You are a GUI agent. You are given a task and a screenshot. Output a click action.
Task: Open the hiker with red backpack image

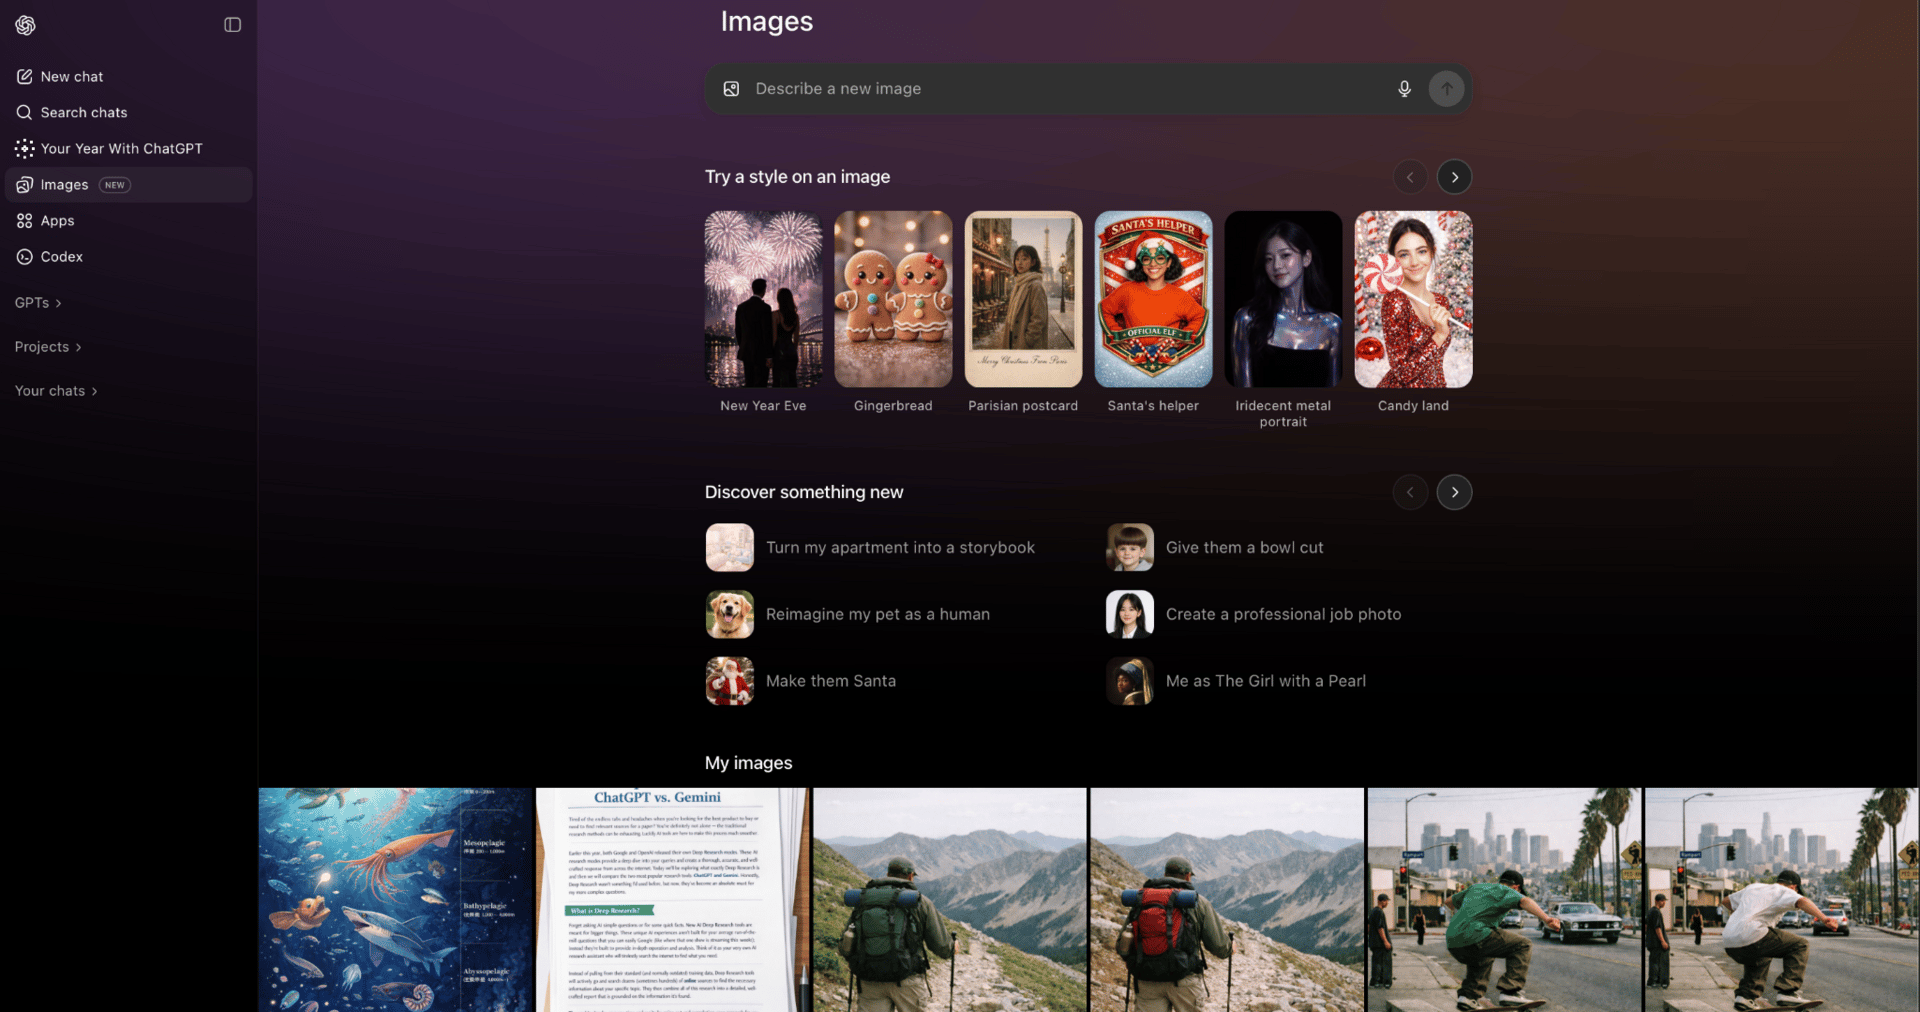click(1227, 900)
